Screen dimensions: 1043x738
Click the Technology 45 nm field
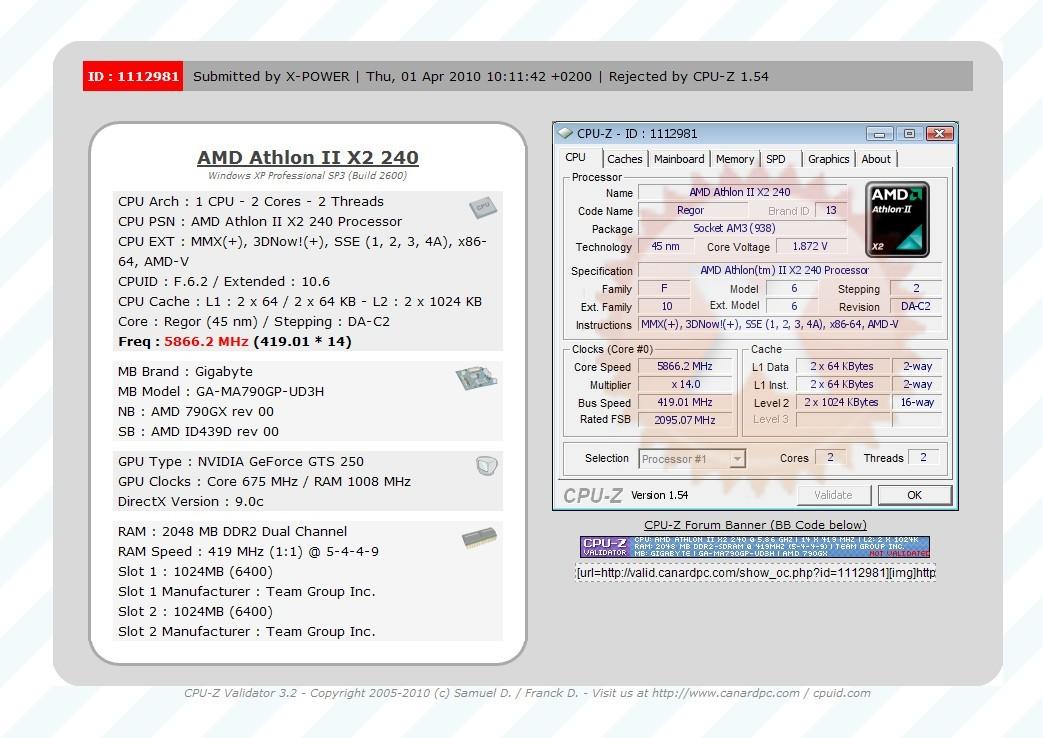tap(665, 246)
